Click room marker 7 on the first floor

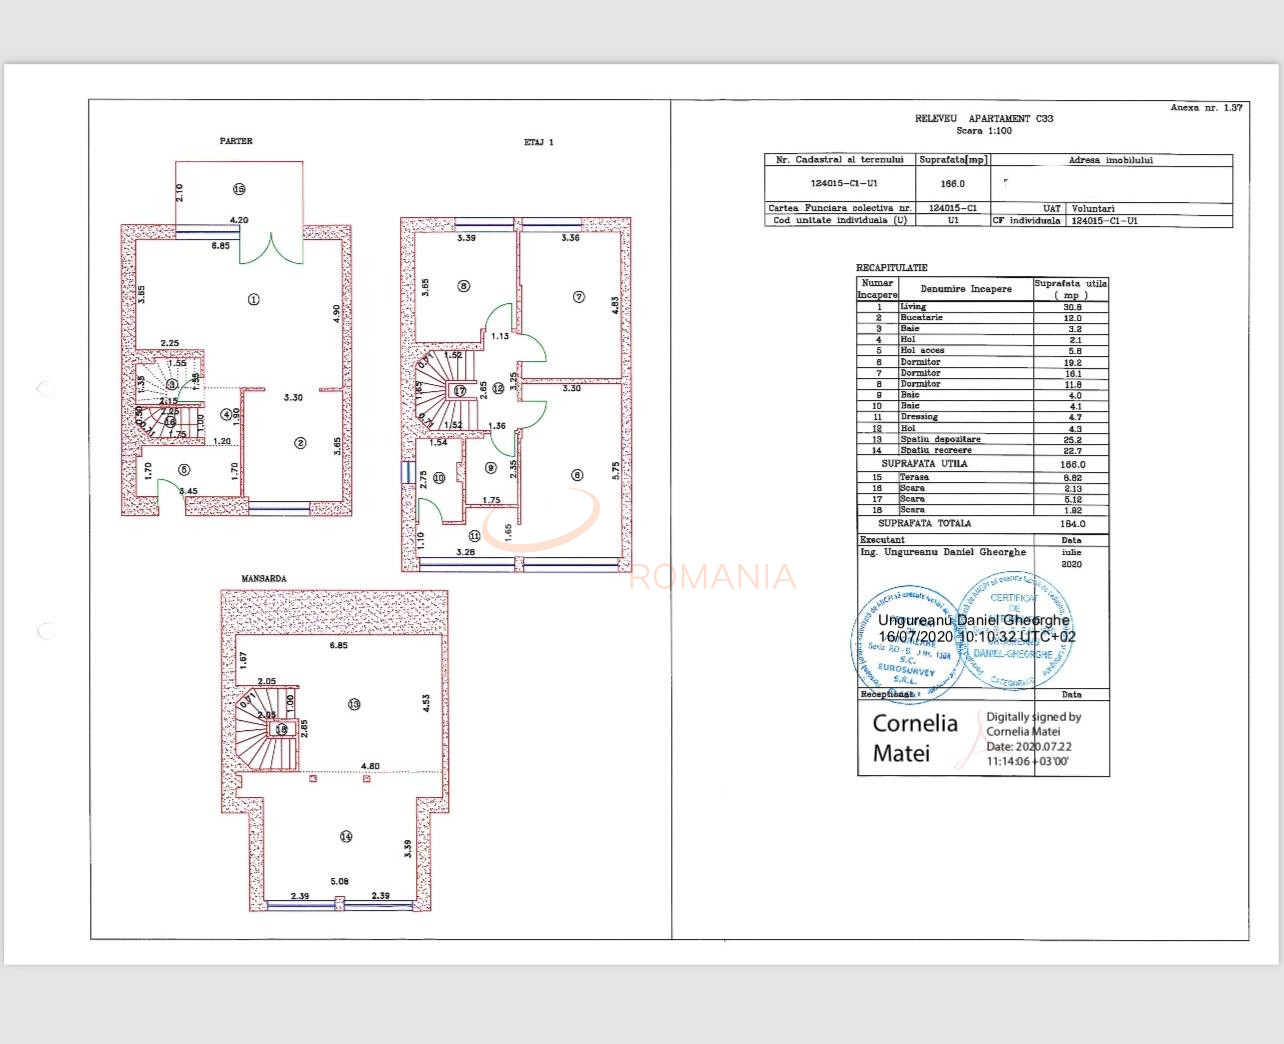[578, 297]
